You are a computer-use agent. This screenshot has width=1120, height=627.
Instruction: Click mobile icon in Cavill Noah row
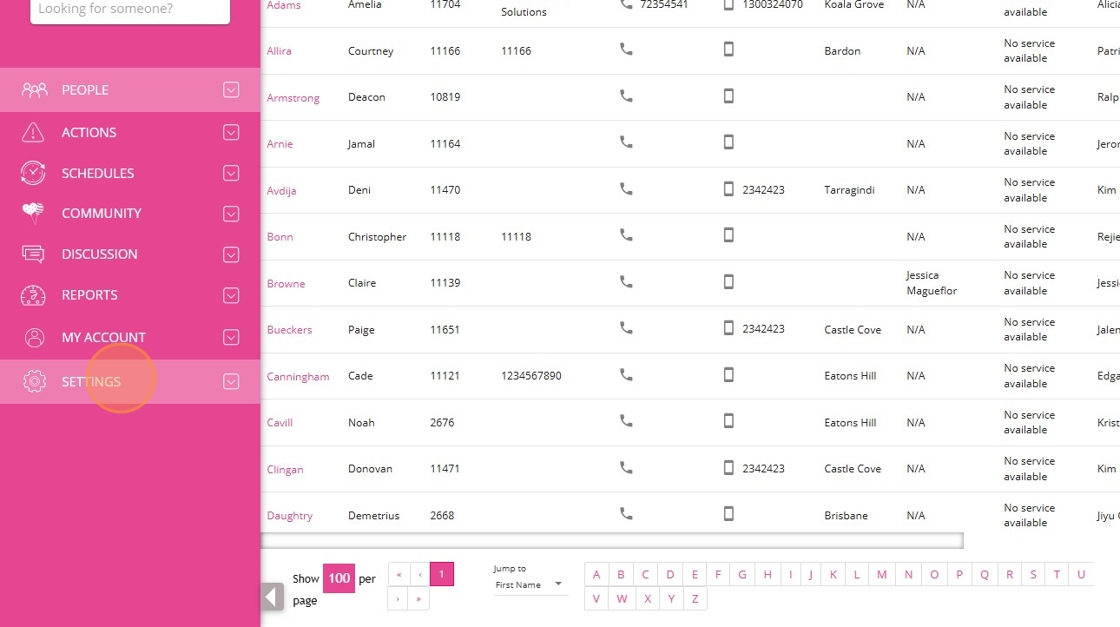click(729, 421)
